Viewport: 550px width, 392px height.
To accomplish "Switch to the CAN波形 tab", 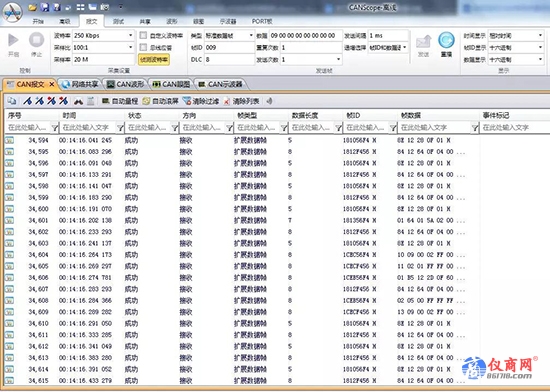I will point(125,84).
